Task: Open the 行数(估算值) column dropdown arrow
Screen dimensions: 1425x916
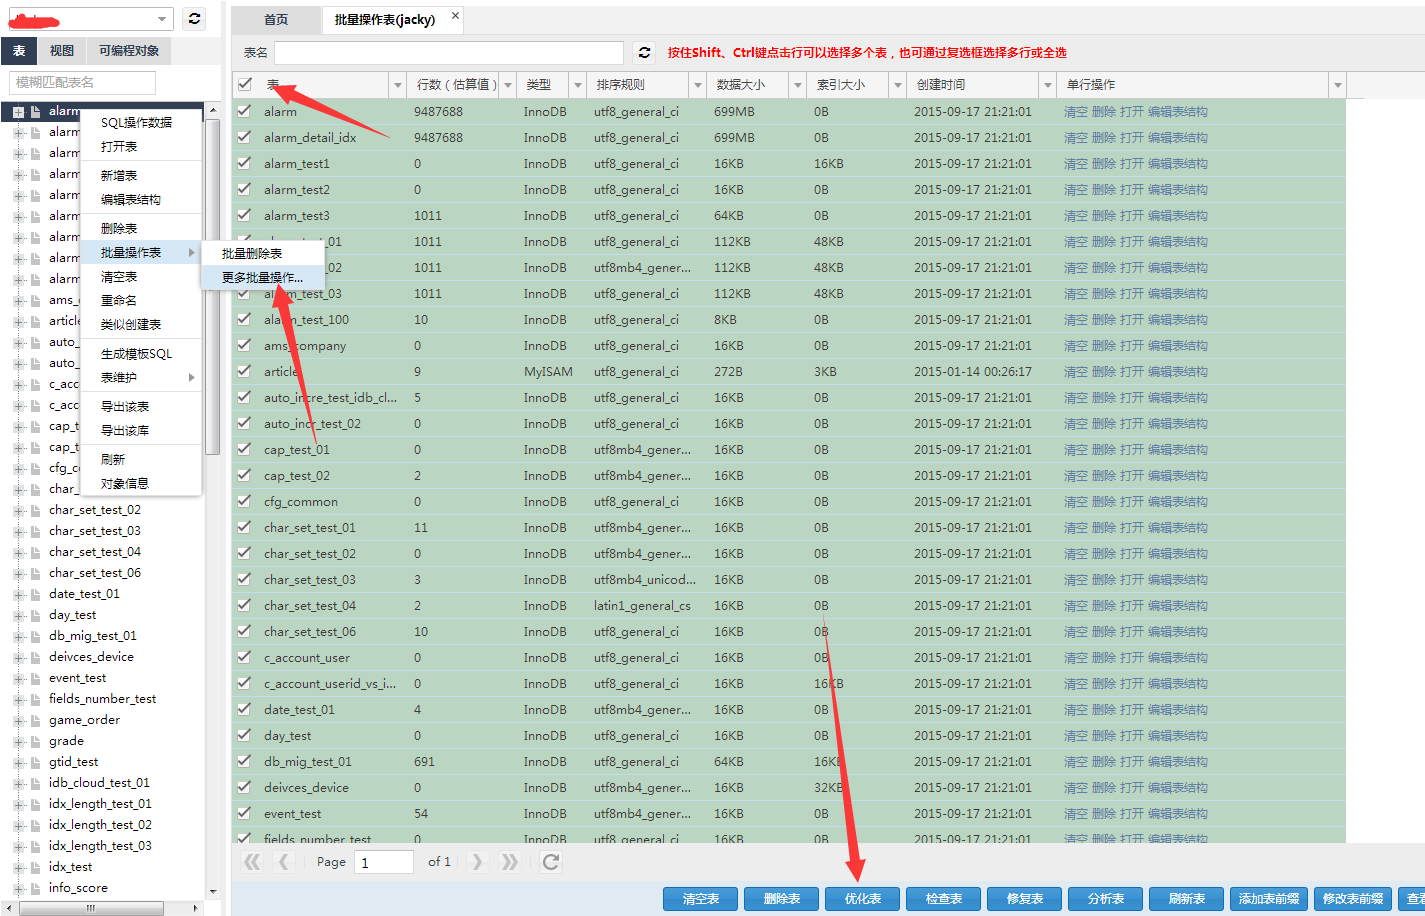Action: click(508, 85)
